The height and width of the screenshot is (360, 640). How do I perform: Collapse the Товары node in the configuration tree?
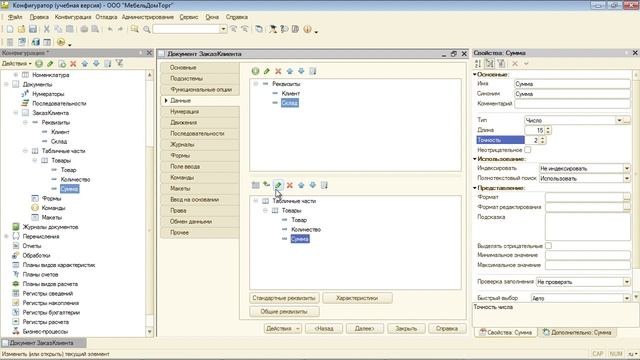tap(35, 160)
